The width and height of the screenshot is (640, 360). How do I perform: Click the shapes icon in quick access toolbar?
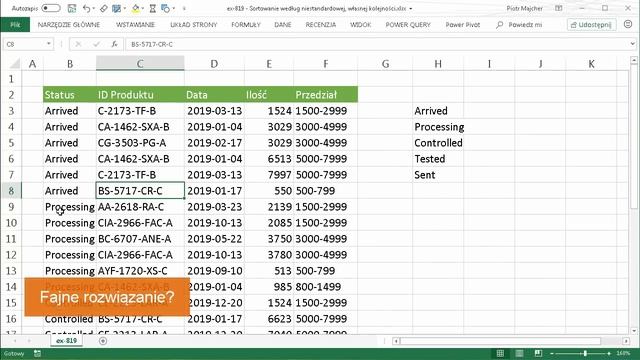point(165,8)
